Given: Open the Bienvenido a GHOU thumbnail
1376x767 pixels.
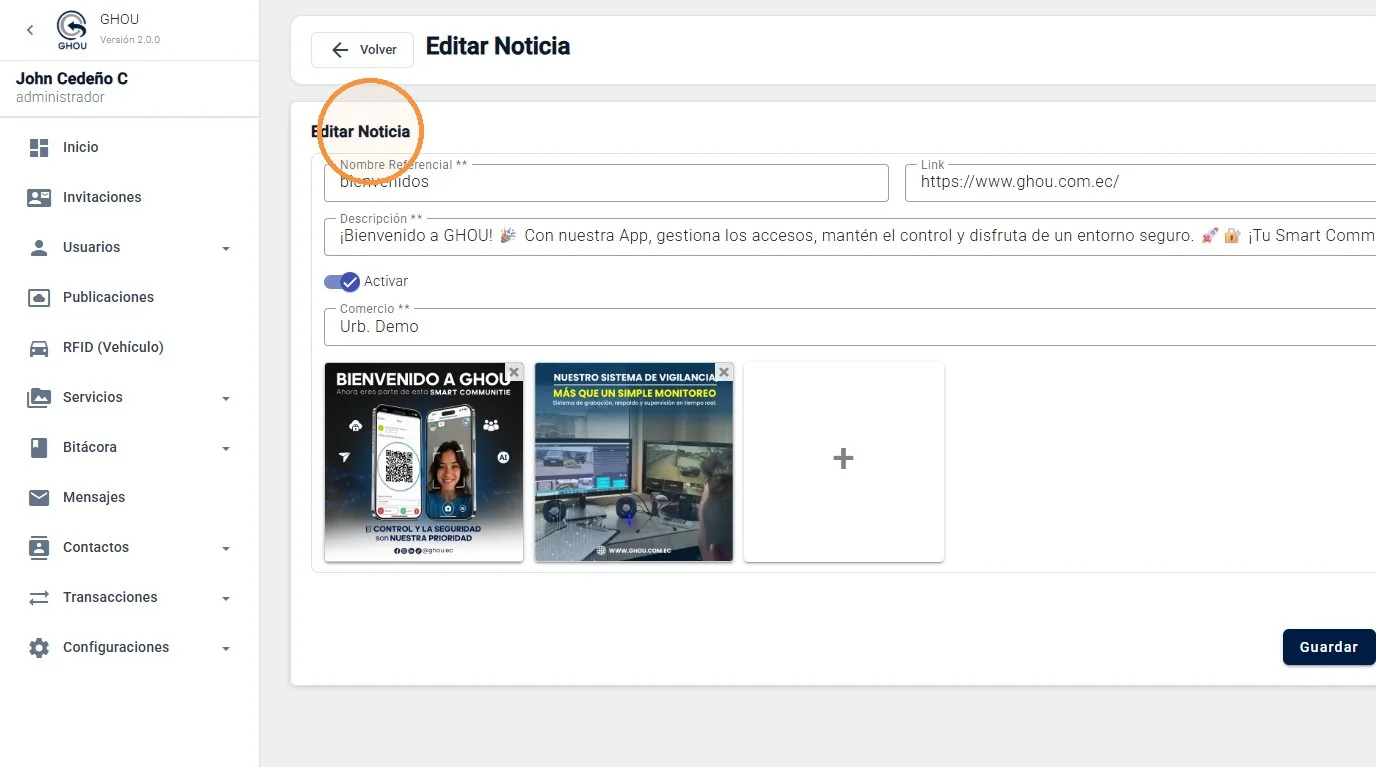Looking at the screenshot, I should (x=424, y=462).
